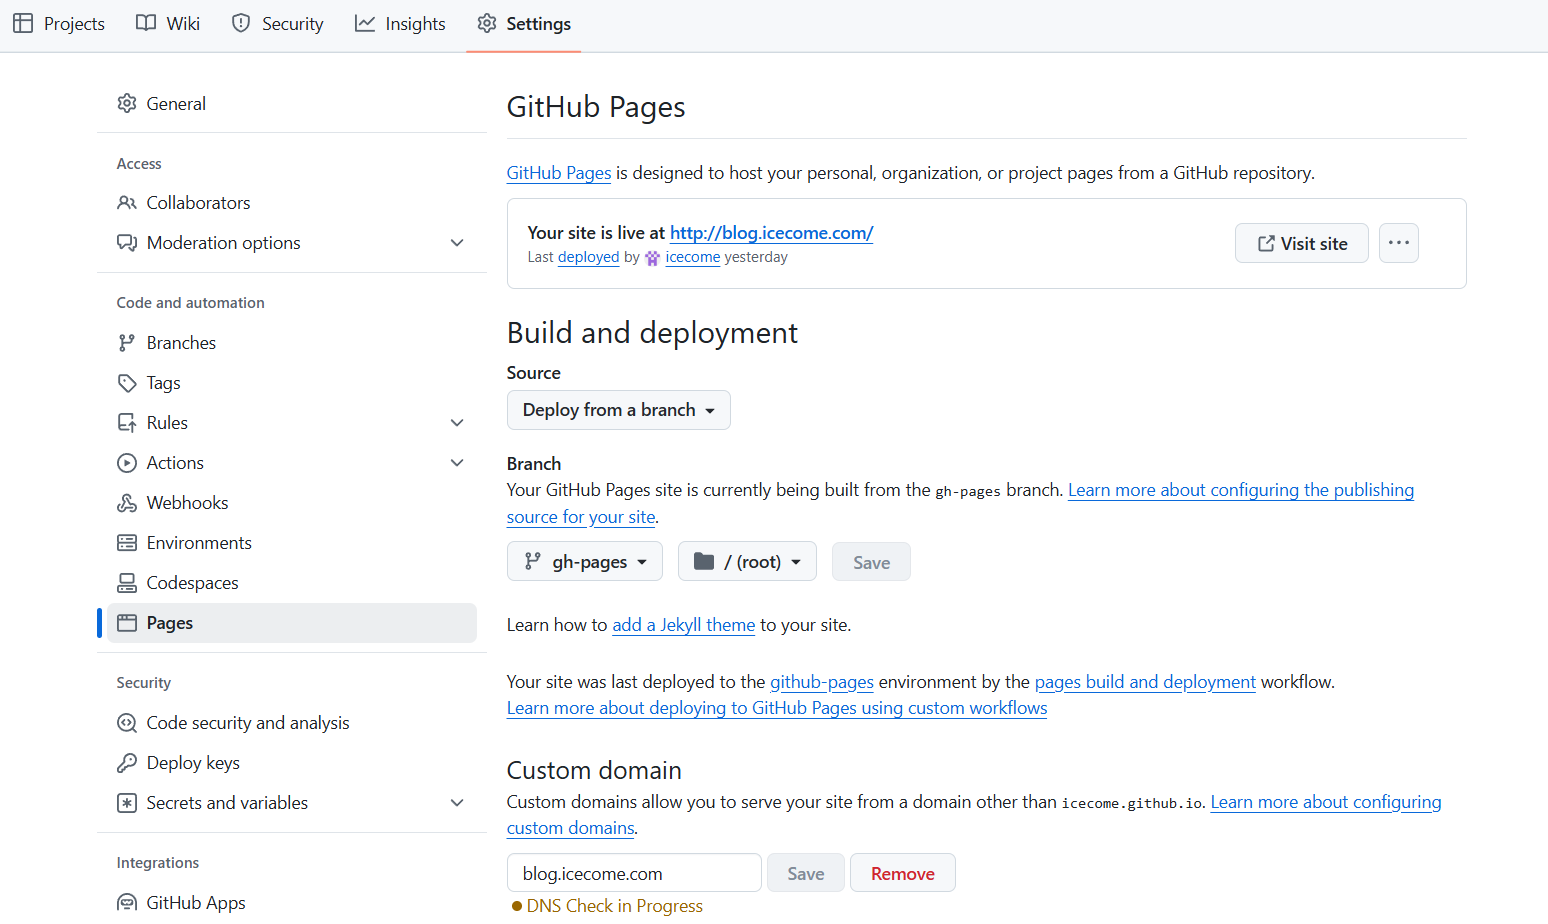Screen dimensions: 1548x924
Task: Click the 'Custom domain' heading
Action: [x=594, y=770]
